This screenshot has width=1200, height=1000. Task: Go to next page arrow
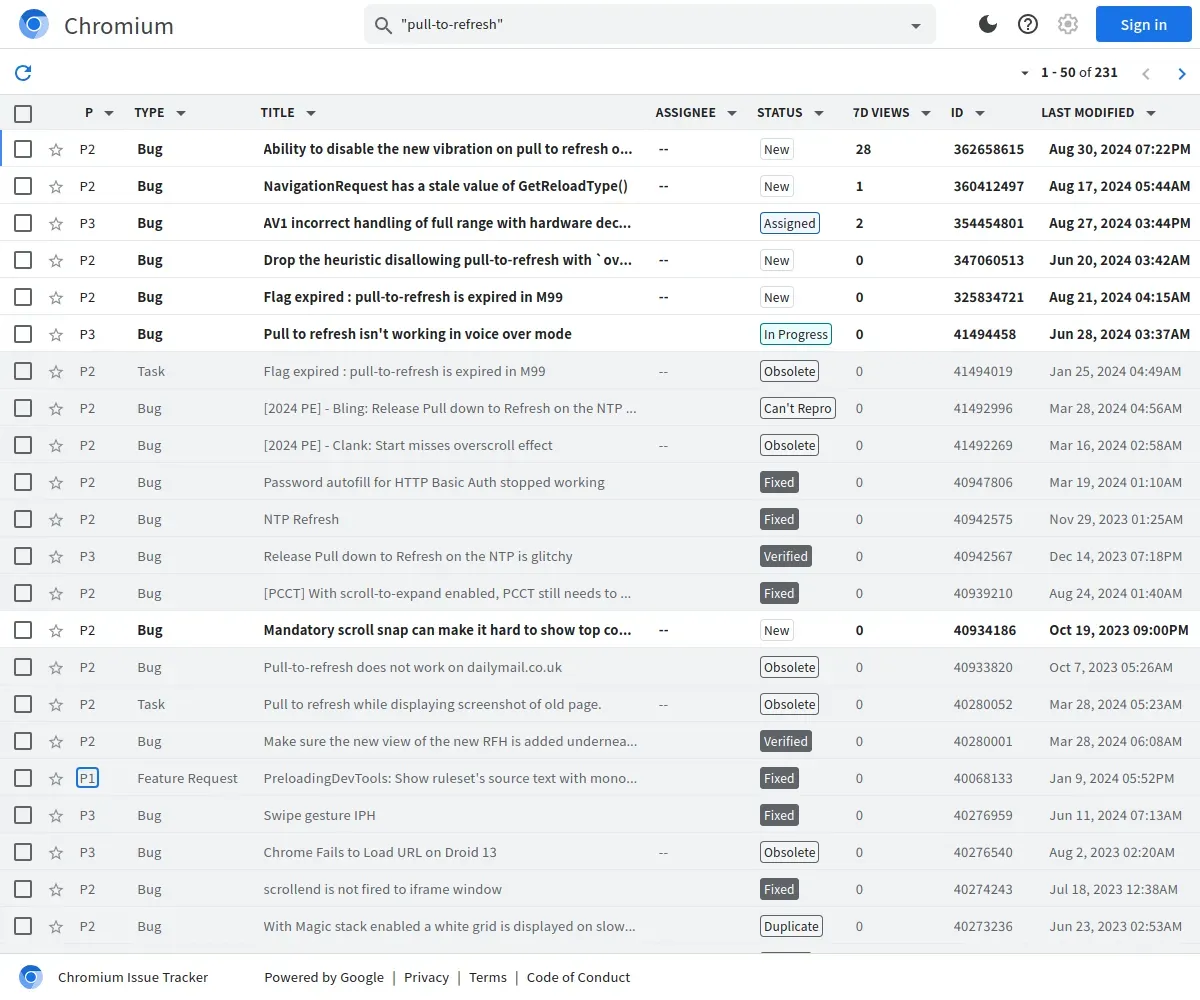(x=1182, y=73)
